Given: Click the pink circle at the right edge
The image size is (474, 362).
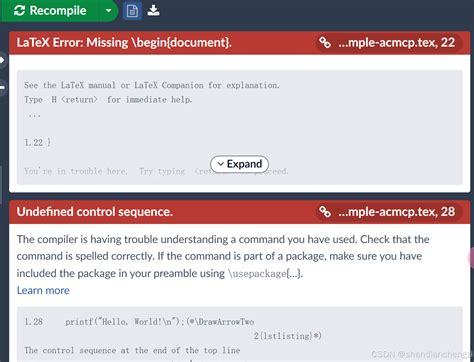Looking at the screenshot, I should point(471,258).
